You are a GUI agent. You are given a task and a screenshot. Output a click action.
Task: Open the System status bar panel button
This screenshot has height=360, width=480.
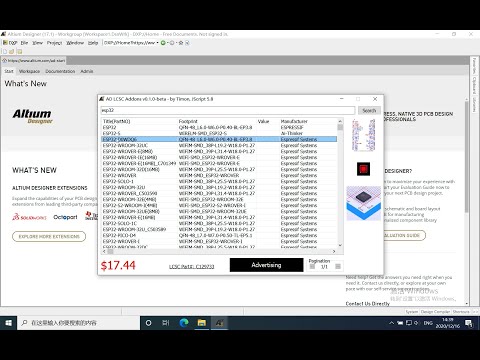tap(412, 312)
